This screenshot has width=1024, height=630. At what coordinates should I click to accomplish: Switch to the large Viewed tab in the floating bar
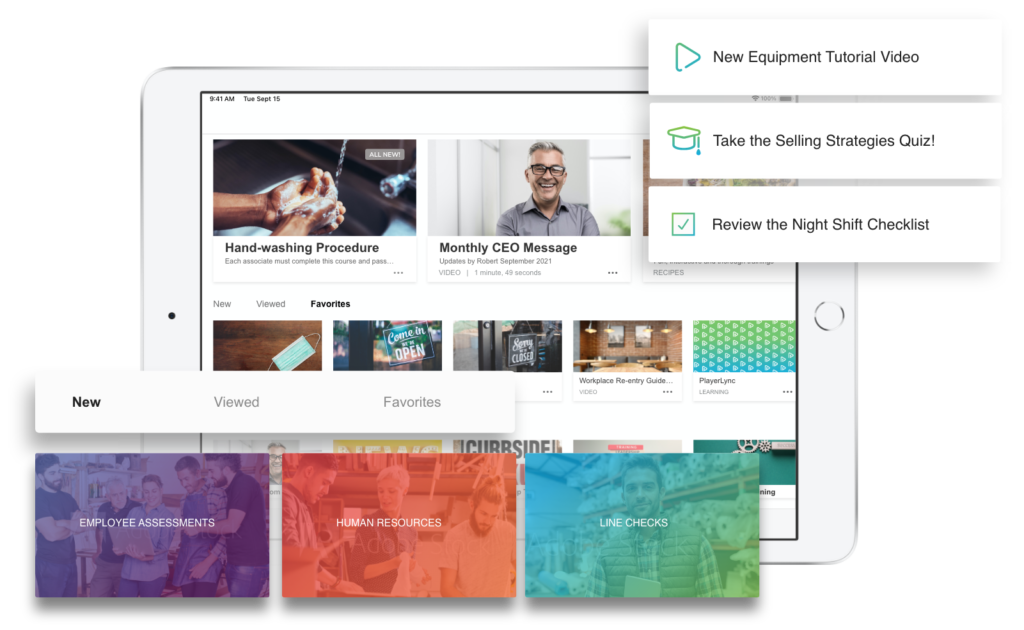236,402
